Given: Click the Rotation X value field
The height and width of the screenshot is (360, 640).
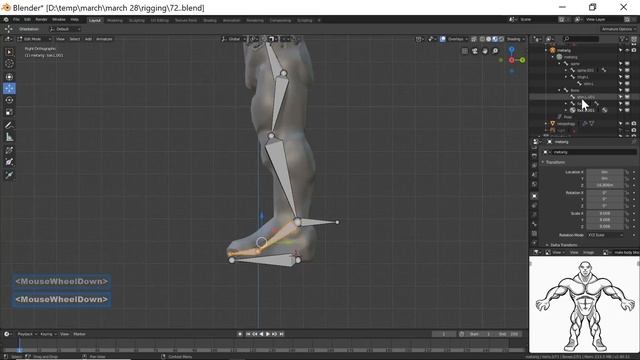Looking at the screenshot, I should pyautogui.click(x=605, y=192).
